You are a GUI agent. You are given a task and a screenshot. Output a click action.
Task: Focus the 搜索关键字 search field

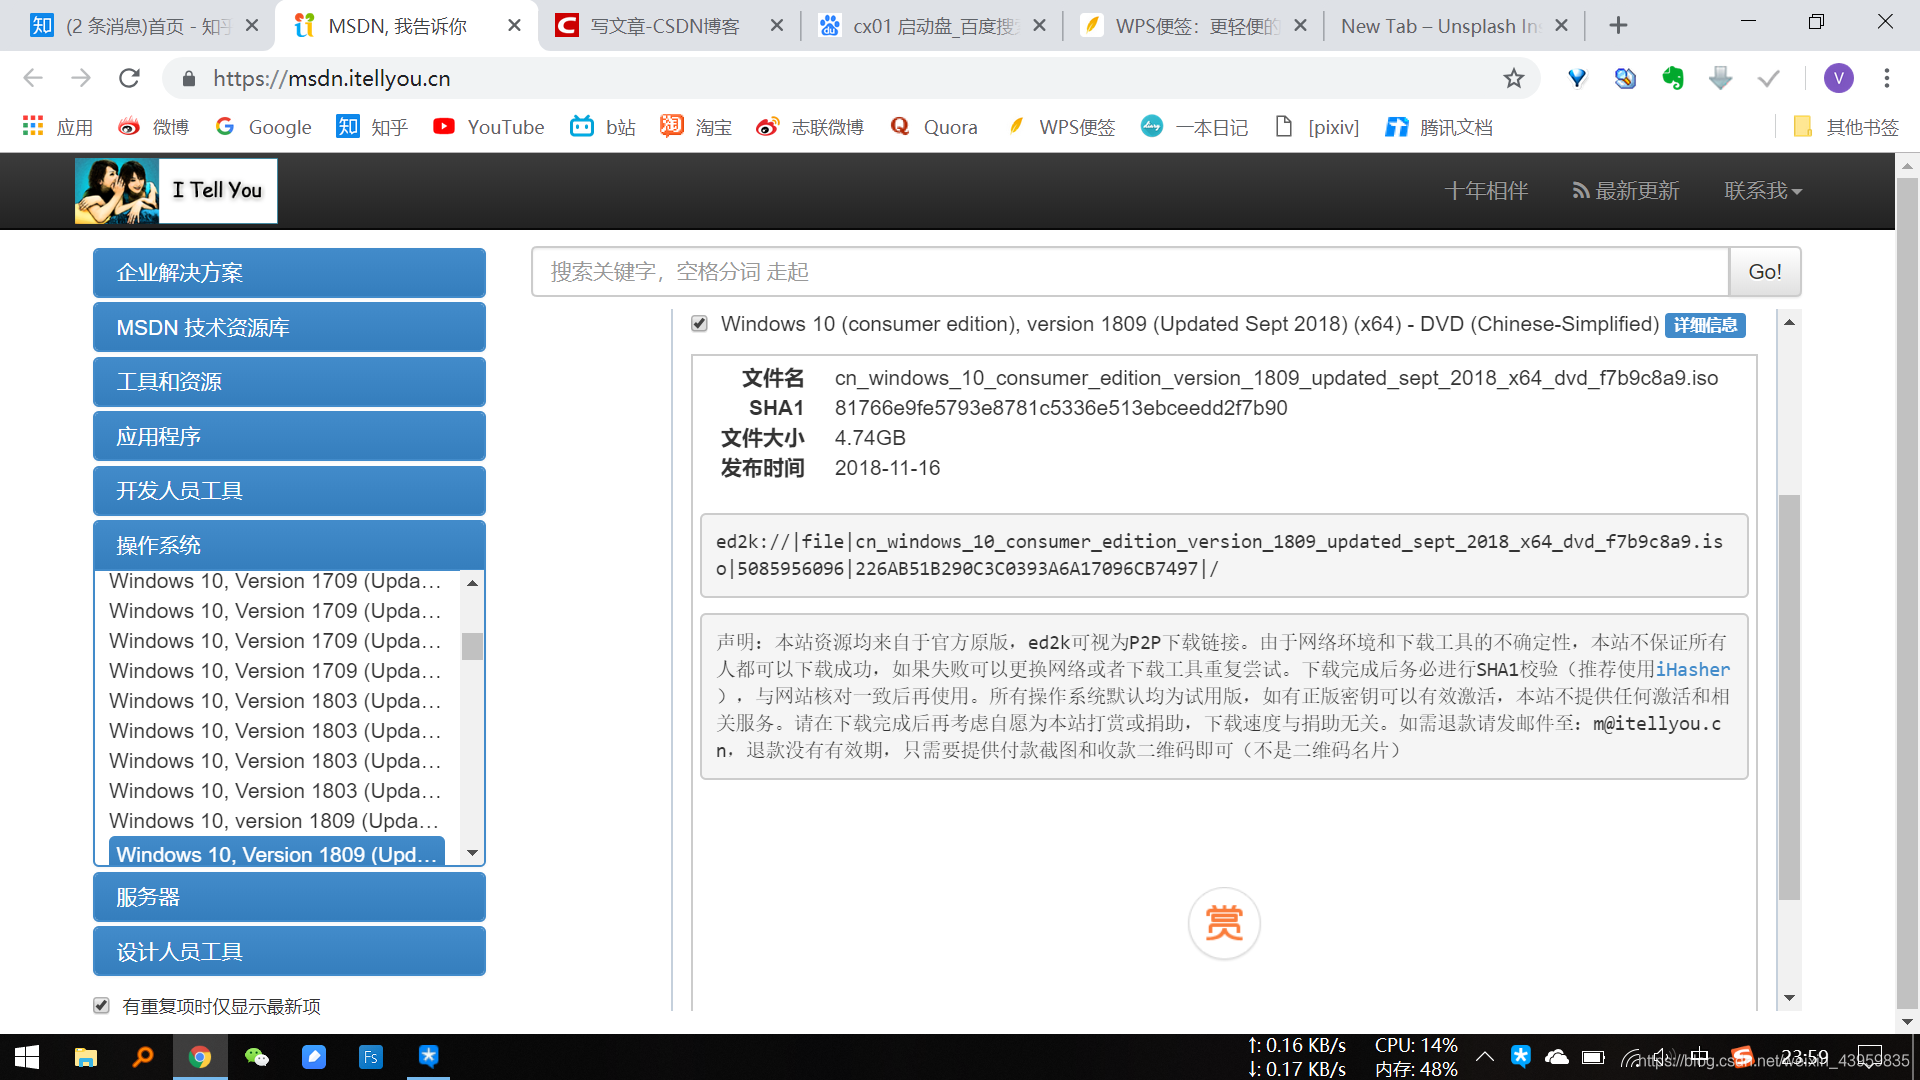point(1130,272)
